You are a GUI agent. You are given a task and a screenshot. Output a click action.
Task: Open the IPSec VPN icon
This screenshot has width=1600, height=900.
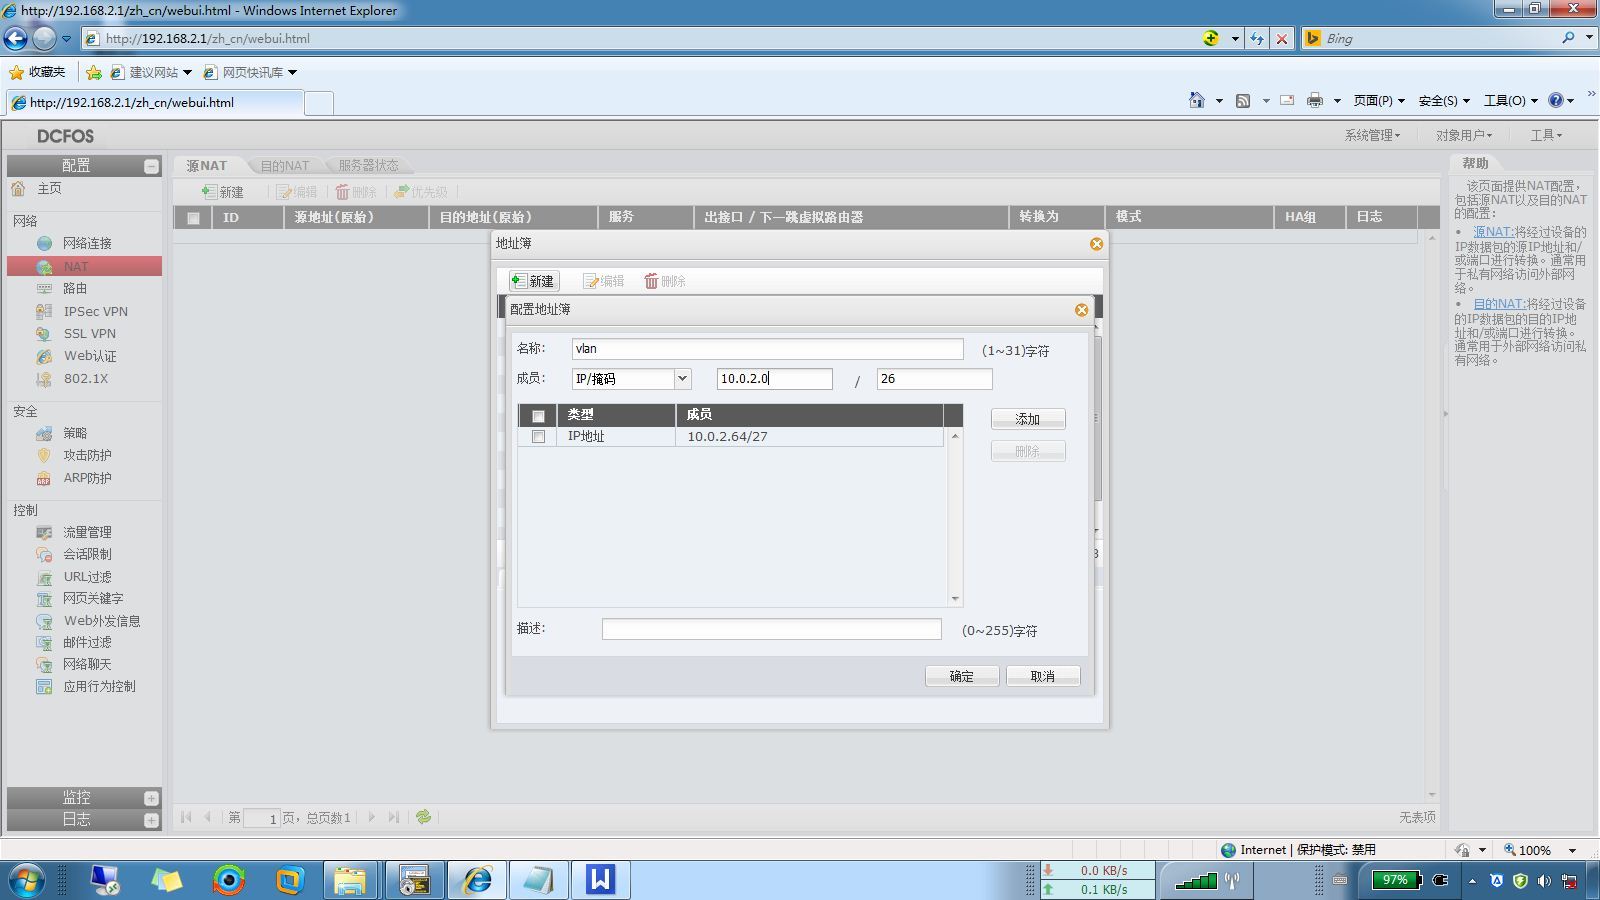pos(44,311)
